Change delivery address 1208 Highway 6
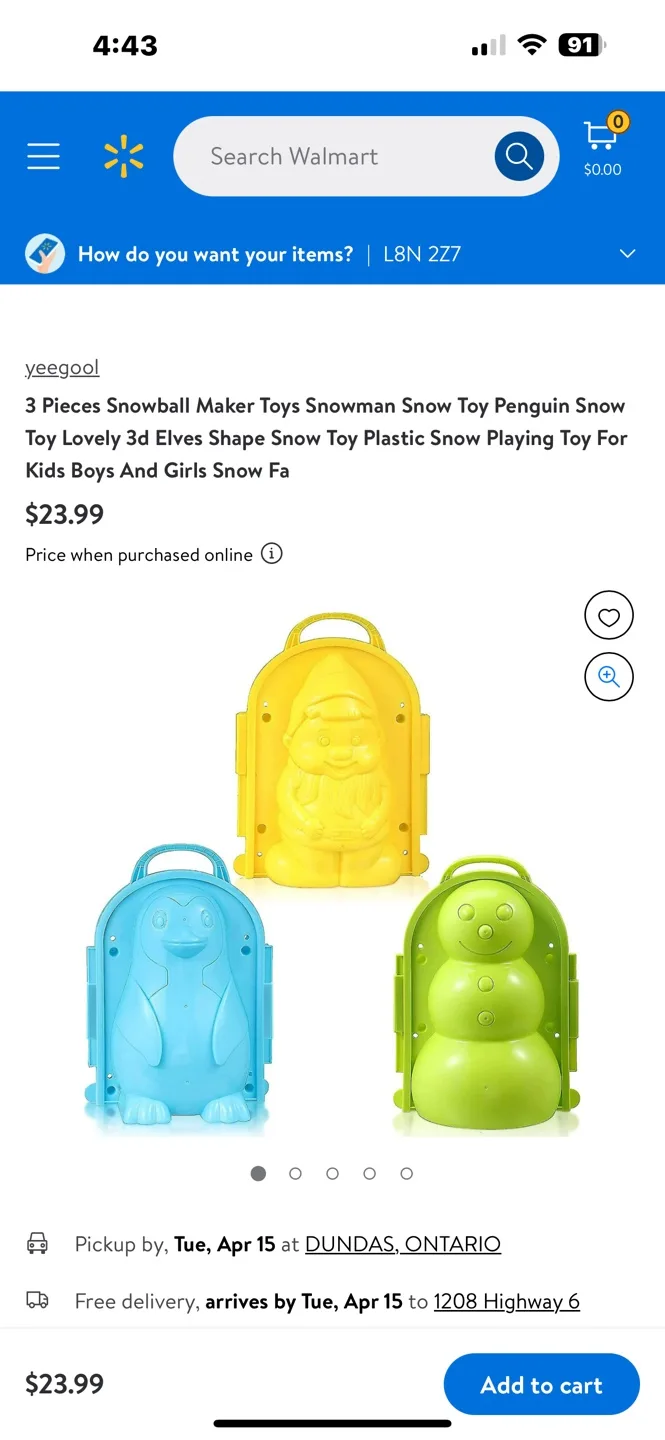The image size is (665, 1440). pyautogui.click(x=507, y=1301)
